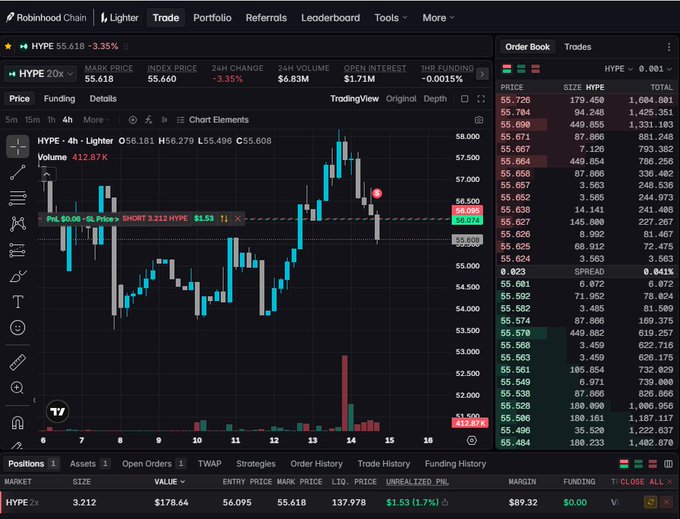Image resolution: width=680 pixels, height=519 pixels.
Task: Click the yellow reverse position button
Action: [650, 503]
